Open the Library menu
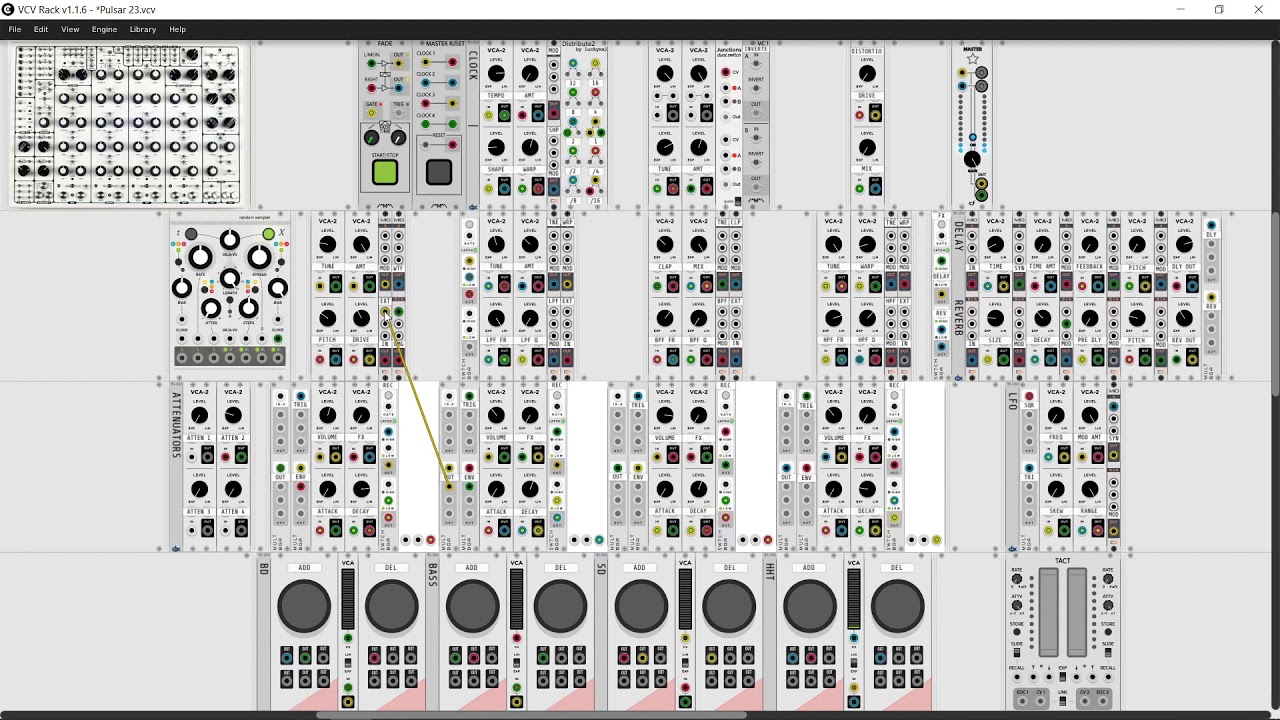 click(143, 29)
